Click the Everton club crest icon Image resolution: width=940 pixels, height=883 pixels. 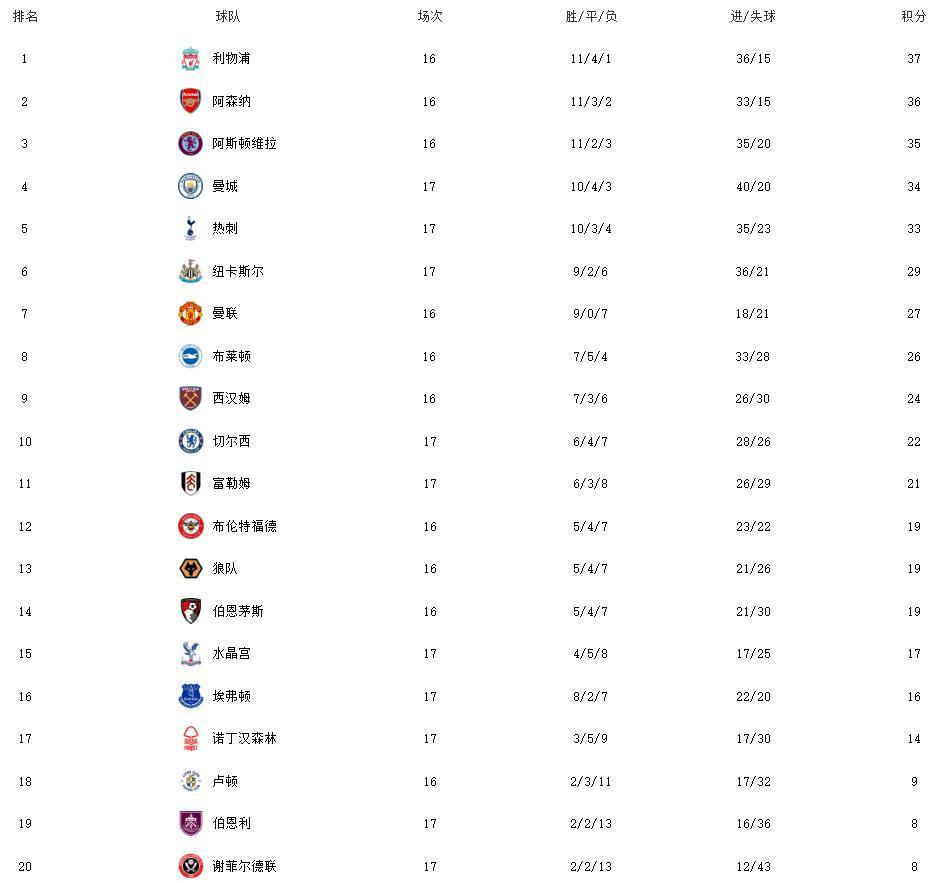[x=190, y=696]
